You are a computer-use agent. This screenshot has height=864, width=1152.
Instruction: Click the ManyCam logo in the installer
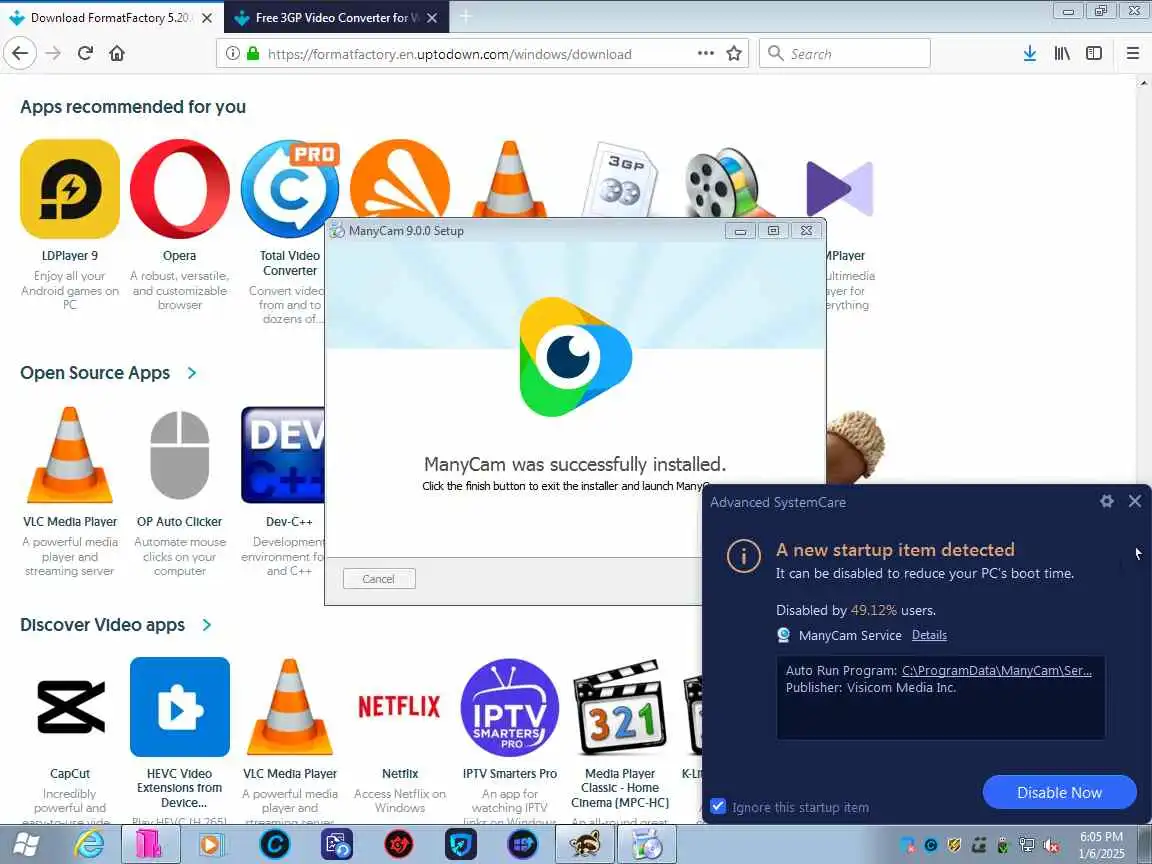pos(575,356)
